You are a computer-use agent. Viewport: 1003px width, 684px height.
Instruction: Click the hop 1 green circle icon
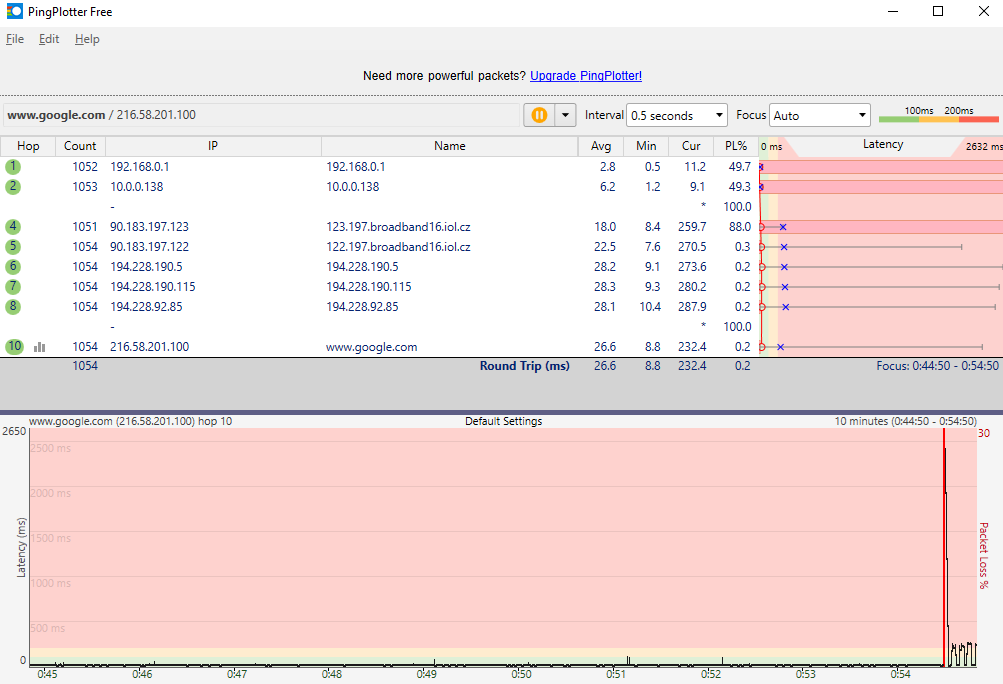(12, 167)
